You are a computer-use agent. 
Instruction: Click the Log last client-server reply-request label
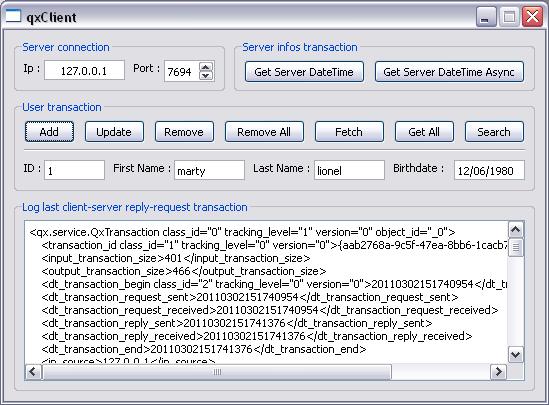click(135, 207)
